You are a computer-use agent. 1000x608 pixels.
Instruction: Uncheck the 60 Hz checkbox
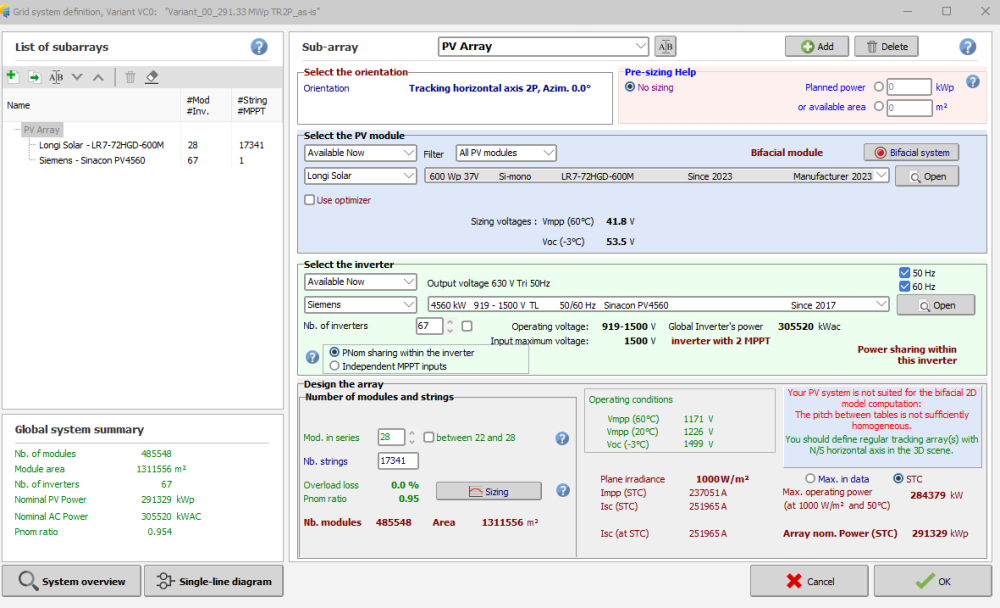coord(905,286)
